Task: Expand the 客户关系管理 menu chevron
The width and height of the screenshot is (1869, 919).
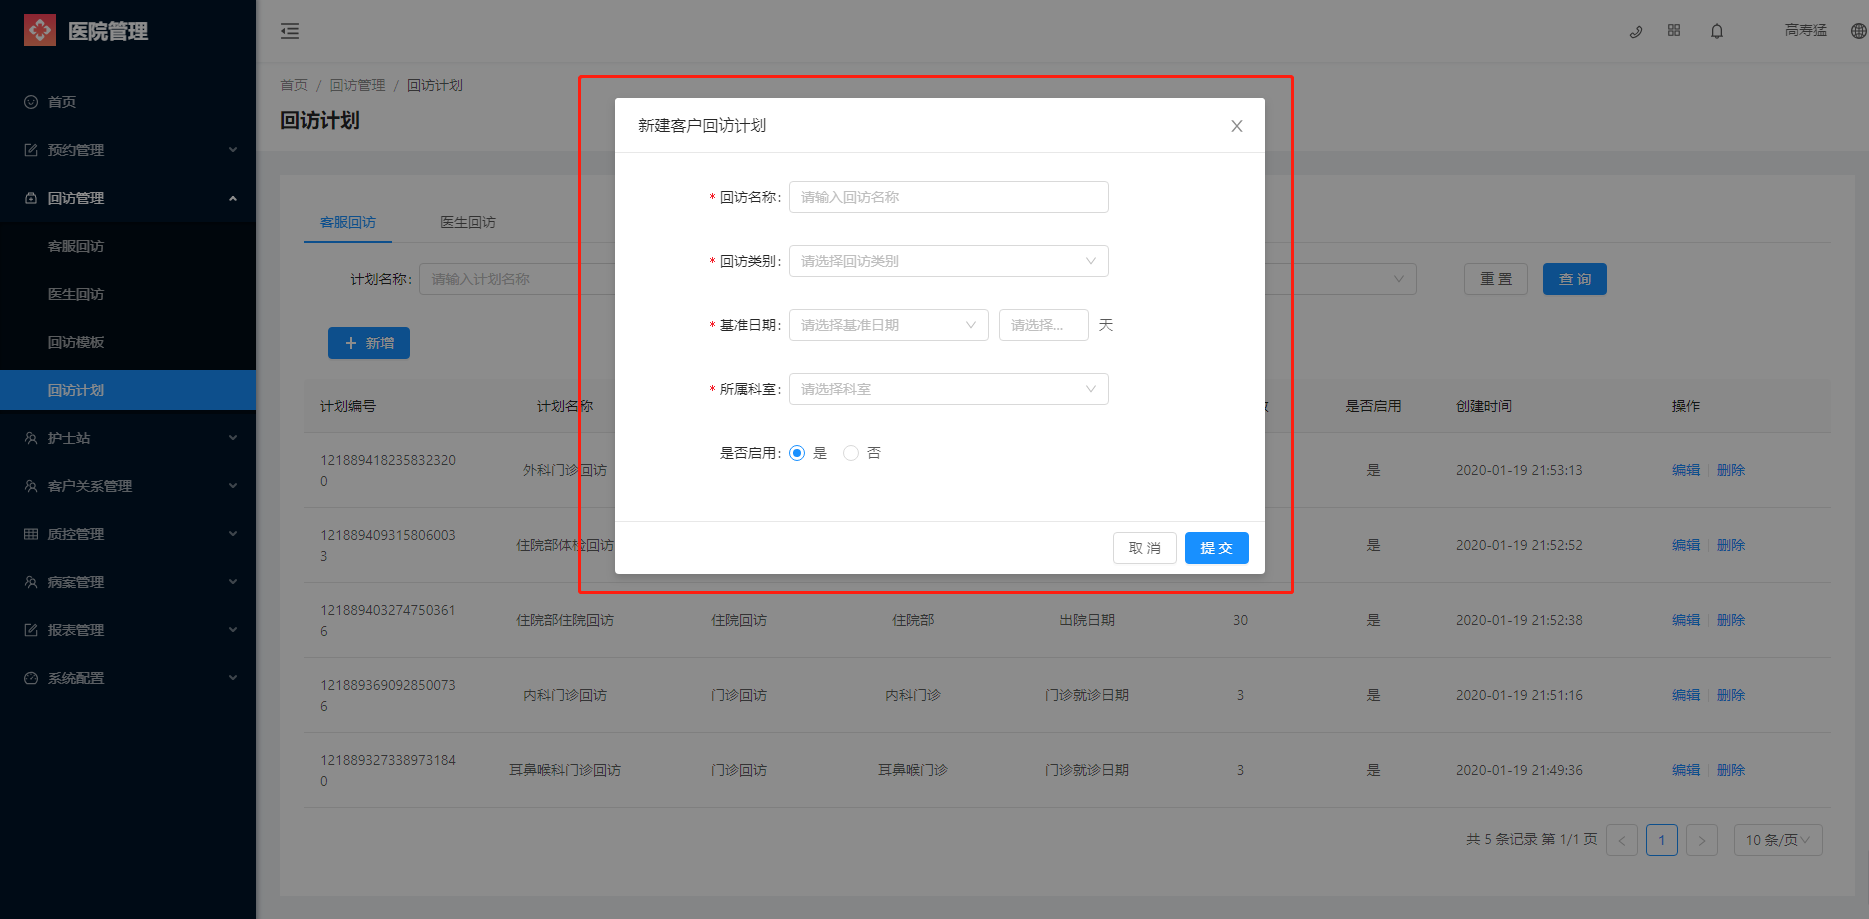Action: coord(233,486)
